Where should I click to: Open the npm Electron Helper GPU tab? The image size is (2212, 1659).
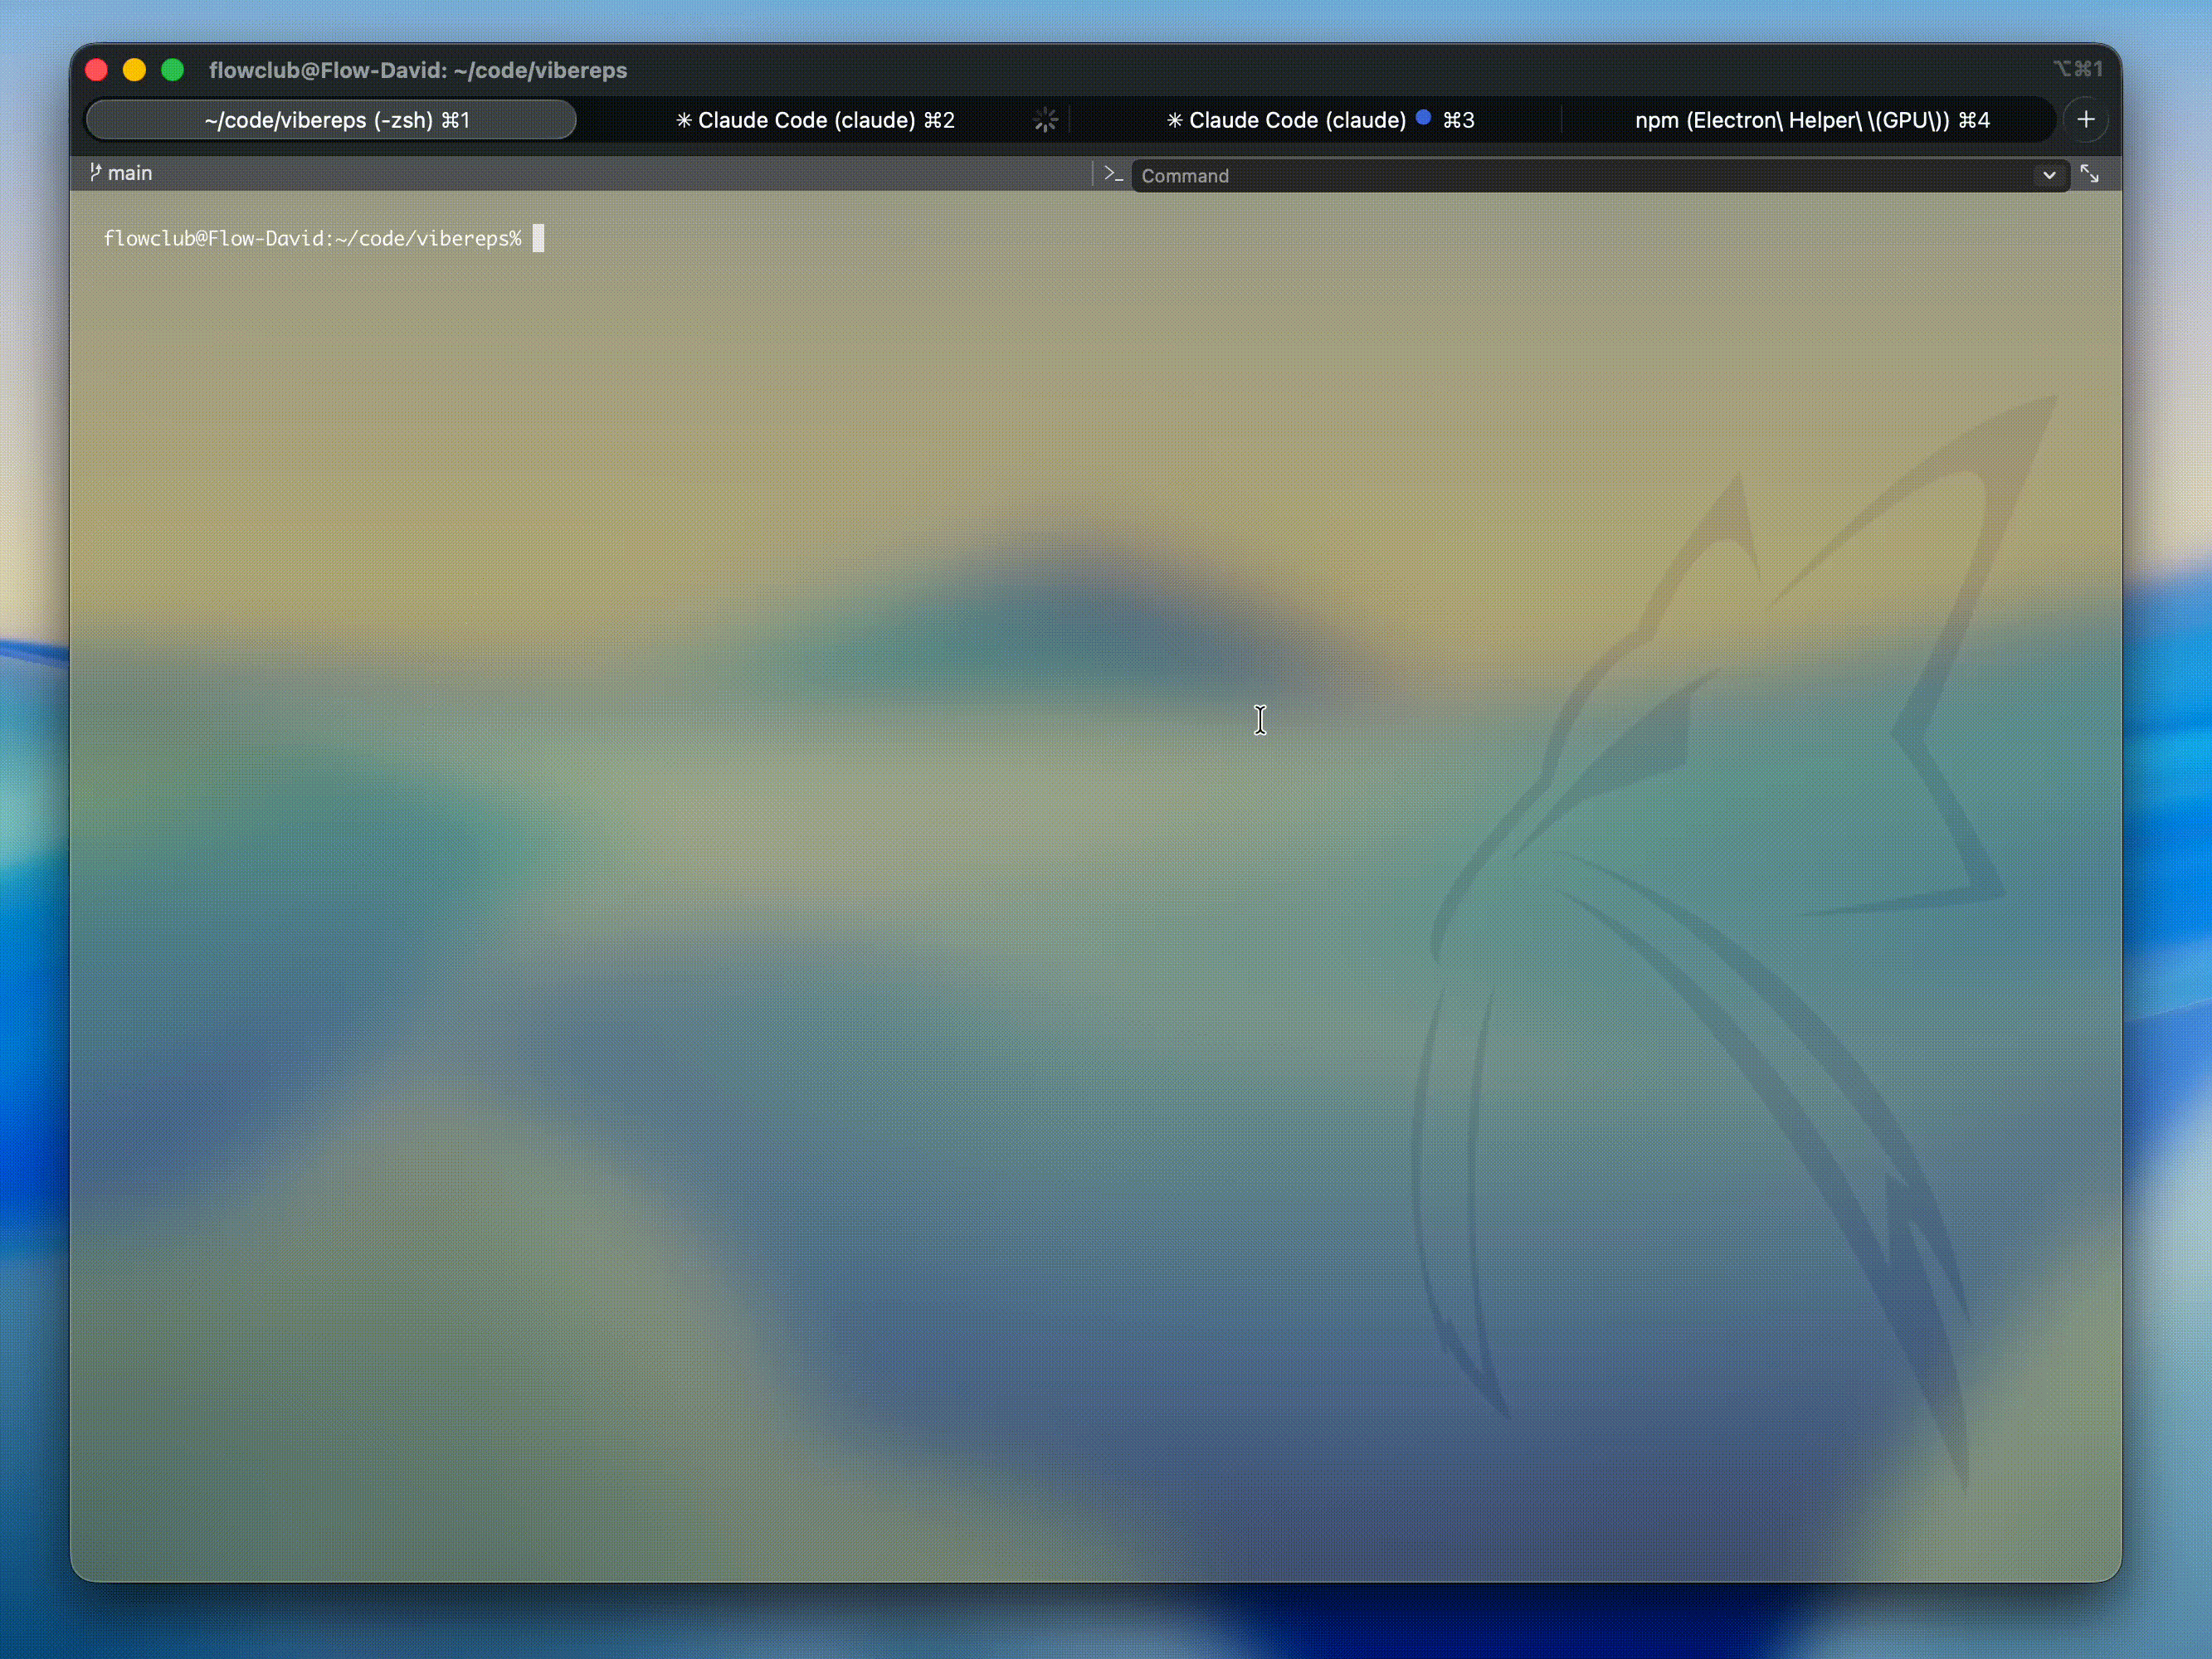point(1811,120)
